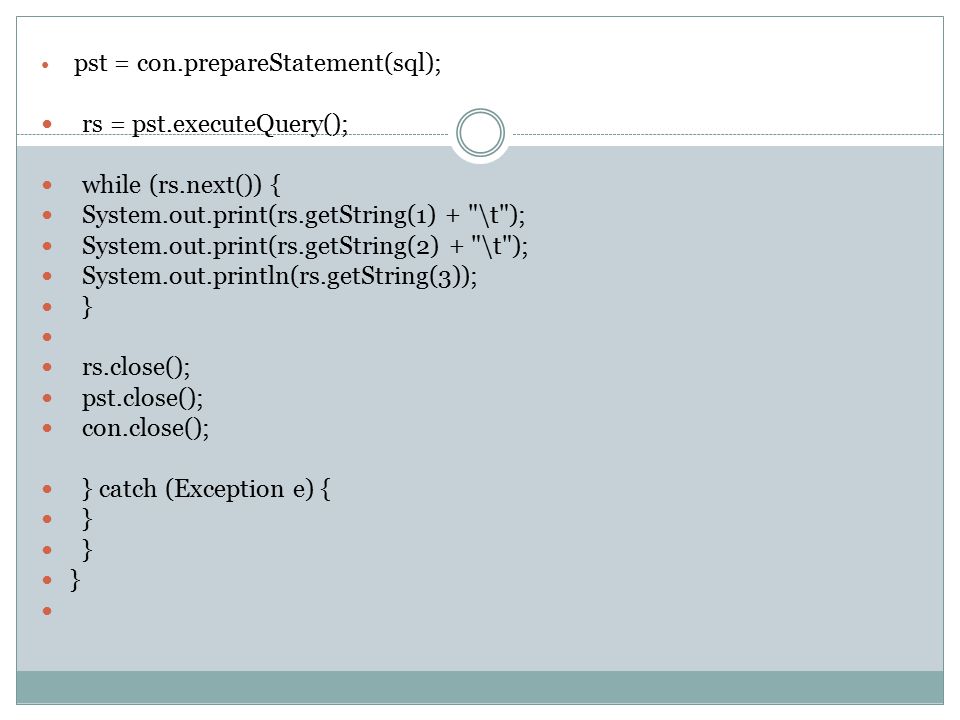Click the circle ornament on the divider

point(481,132)
